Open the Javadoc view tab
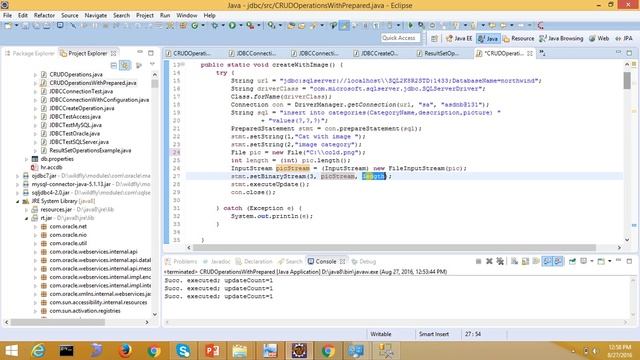 pyautogui.click(x=217, y=262)
